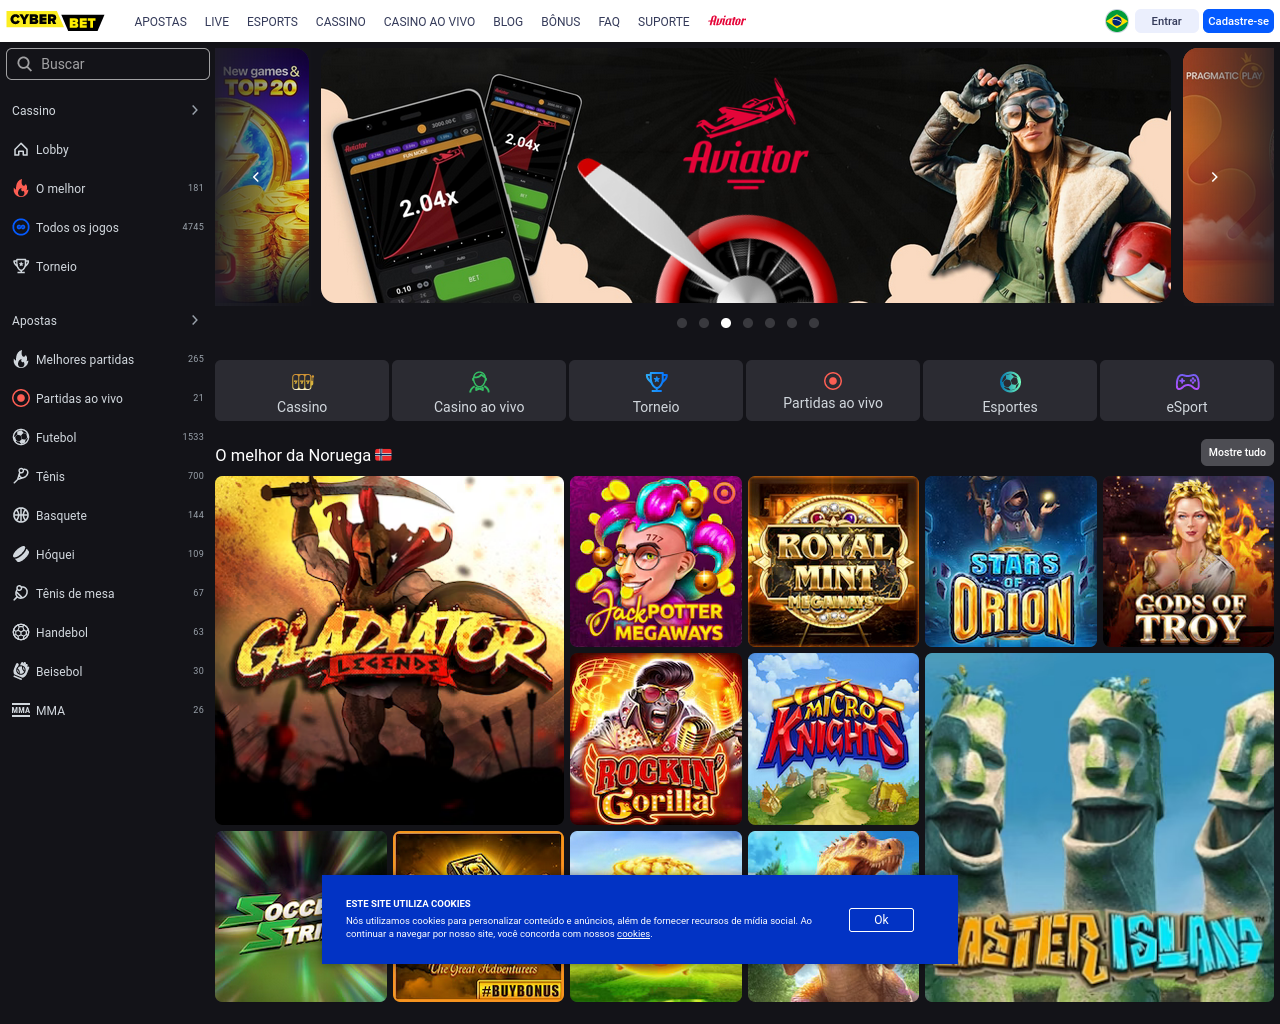Go to previous banner slide

[256, 177]
